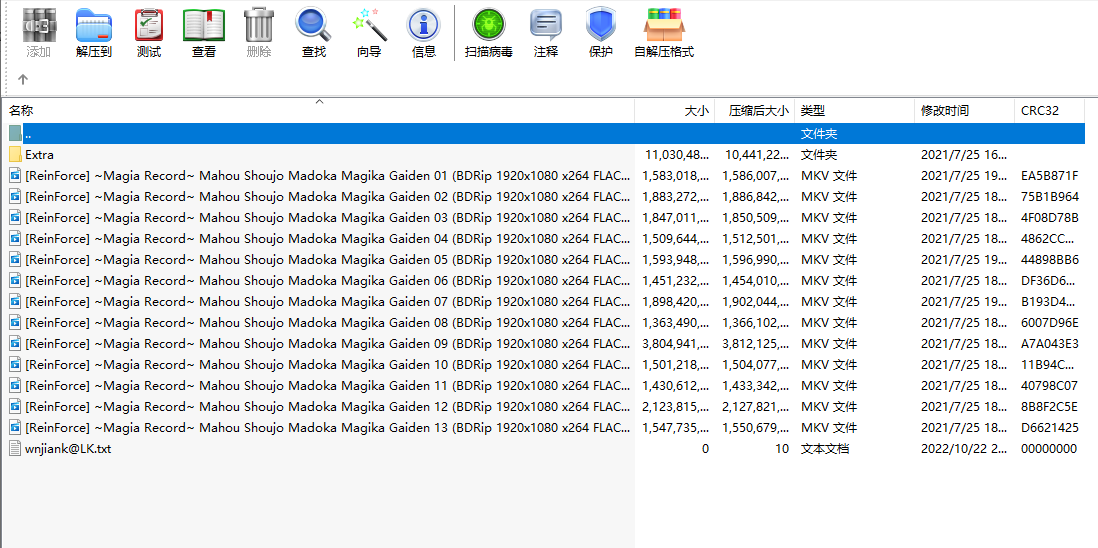This screenshot has width=1098, height=548.
Task: Go up one folder level arrow
Action: click(22, 80)
